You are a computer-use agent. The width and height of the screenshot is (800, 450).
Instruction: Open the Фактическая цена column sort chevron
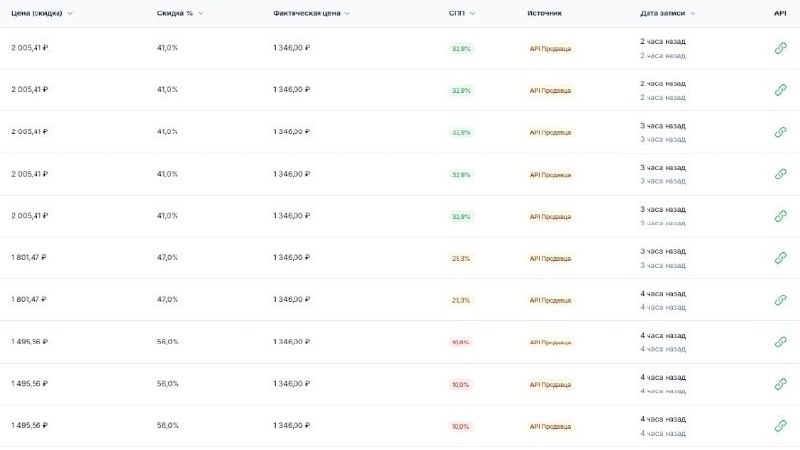347,13
